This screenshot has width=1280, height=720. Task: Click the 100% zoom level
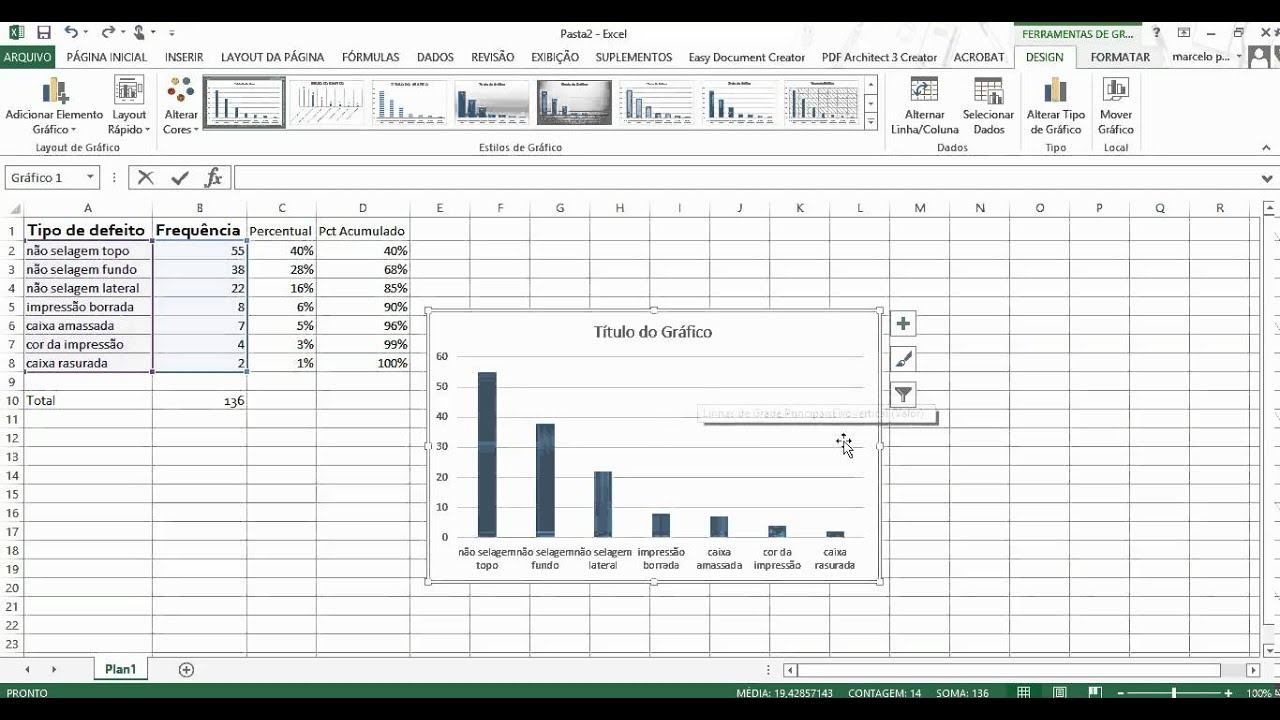click(x=1259, y=693)
